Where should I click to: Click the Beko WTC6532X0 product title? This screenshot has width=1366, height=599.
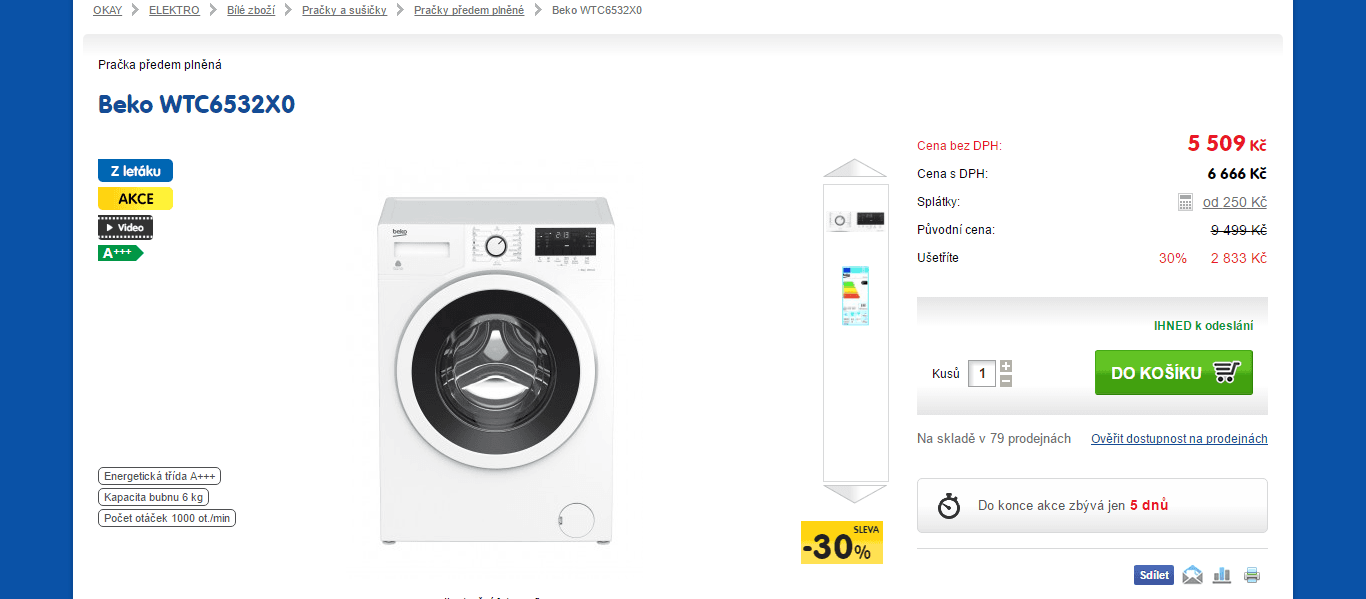[x=196, y=104]
